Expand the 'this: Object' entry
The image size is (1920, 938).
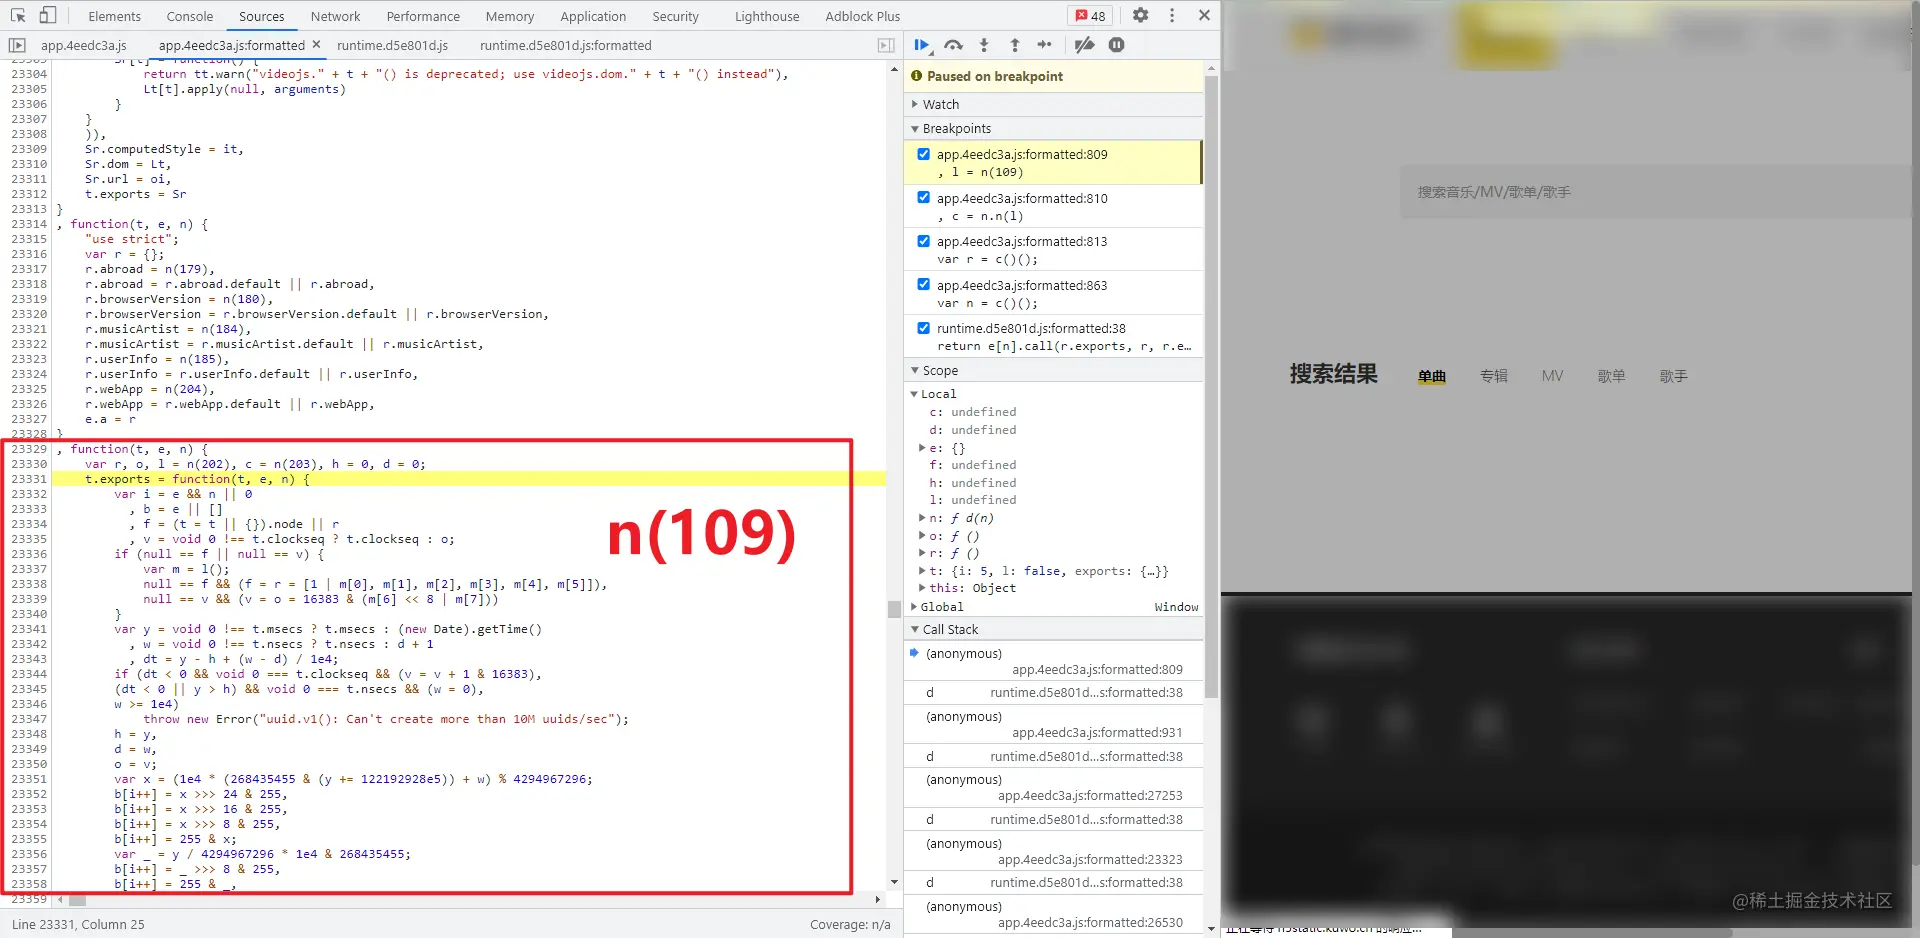coord(922,588)
